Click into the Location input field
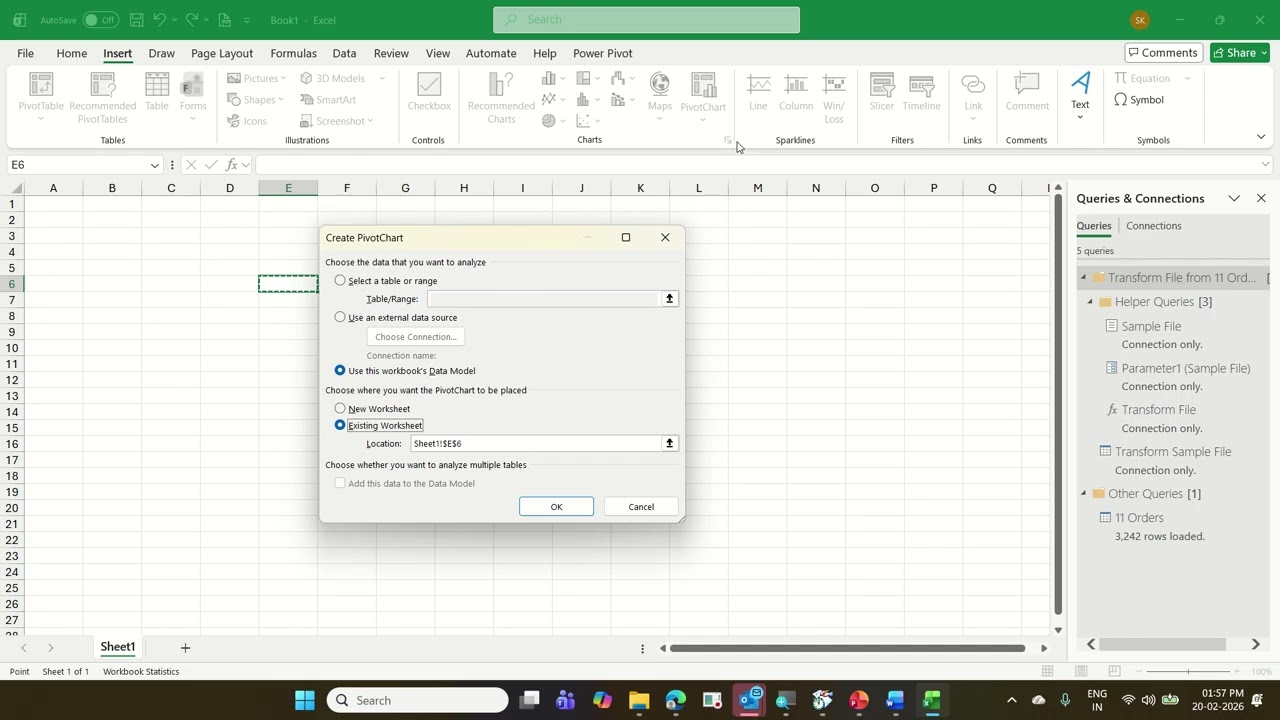The image size is (1280, 720). [x=535, y=443]
